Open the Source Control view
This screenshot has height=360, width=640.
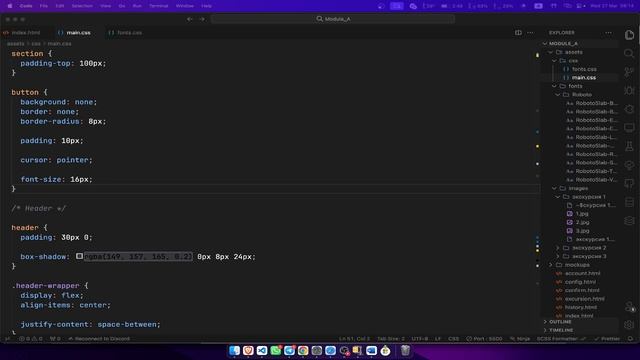tap(629, 72)
